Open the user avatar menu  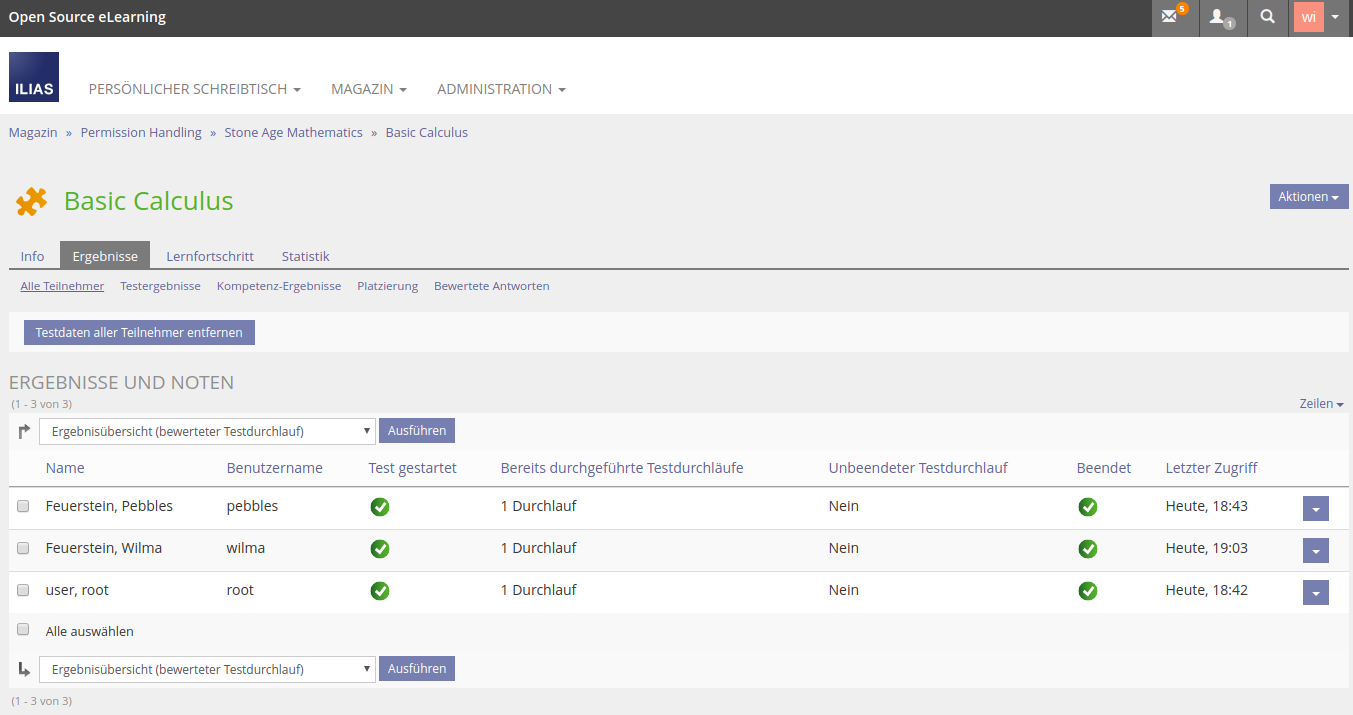coord(1319,17)
